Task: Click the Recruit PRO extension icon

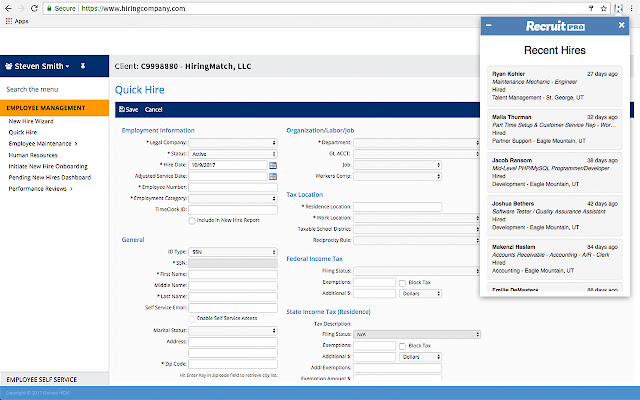Action: click(x=620, y=7)
